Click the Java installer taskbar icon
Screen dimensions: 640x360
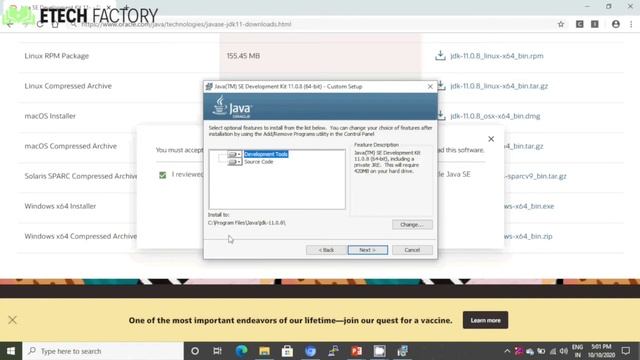pos(402,351)
